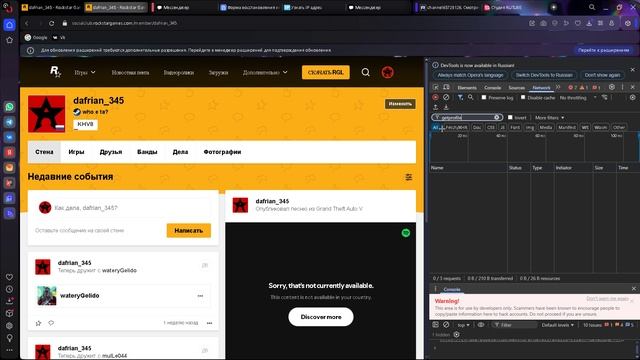
Task: Focus the console Filter input
Action: click(514, 325)
